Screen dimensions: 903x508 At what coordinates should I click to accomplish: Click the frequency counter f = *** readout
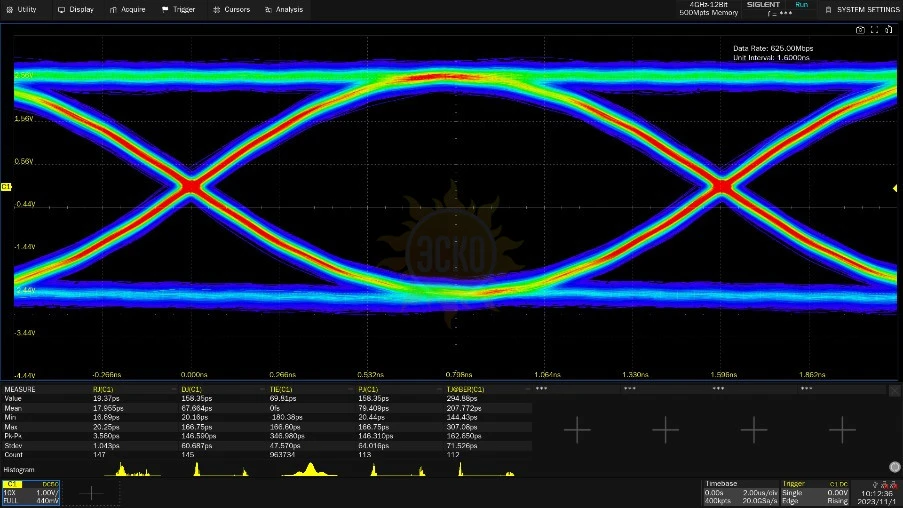[x=780, y=13]
